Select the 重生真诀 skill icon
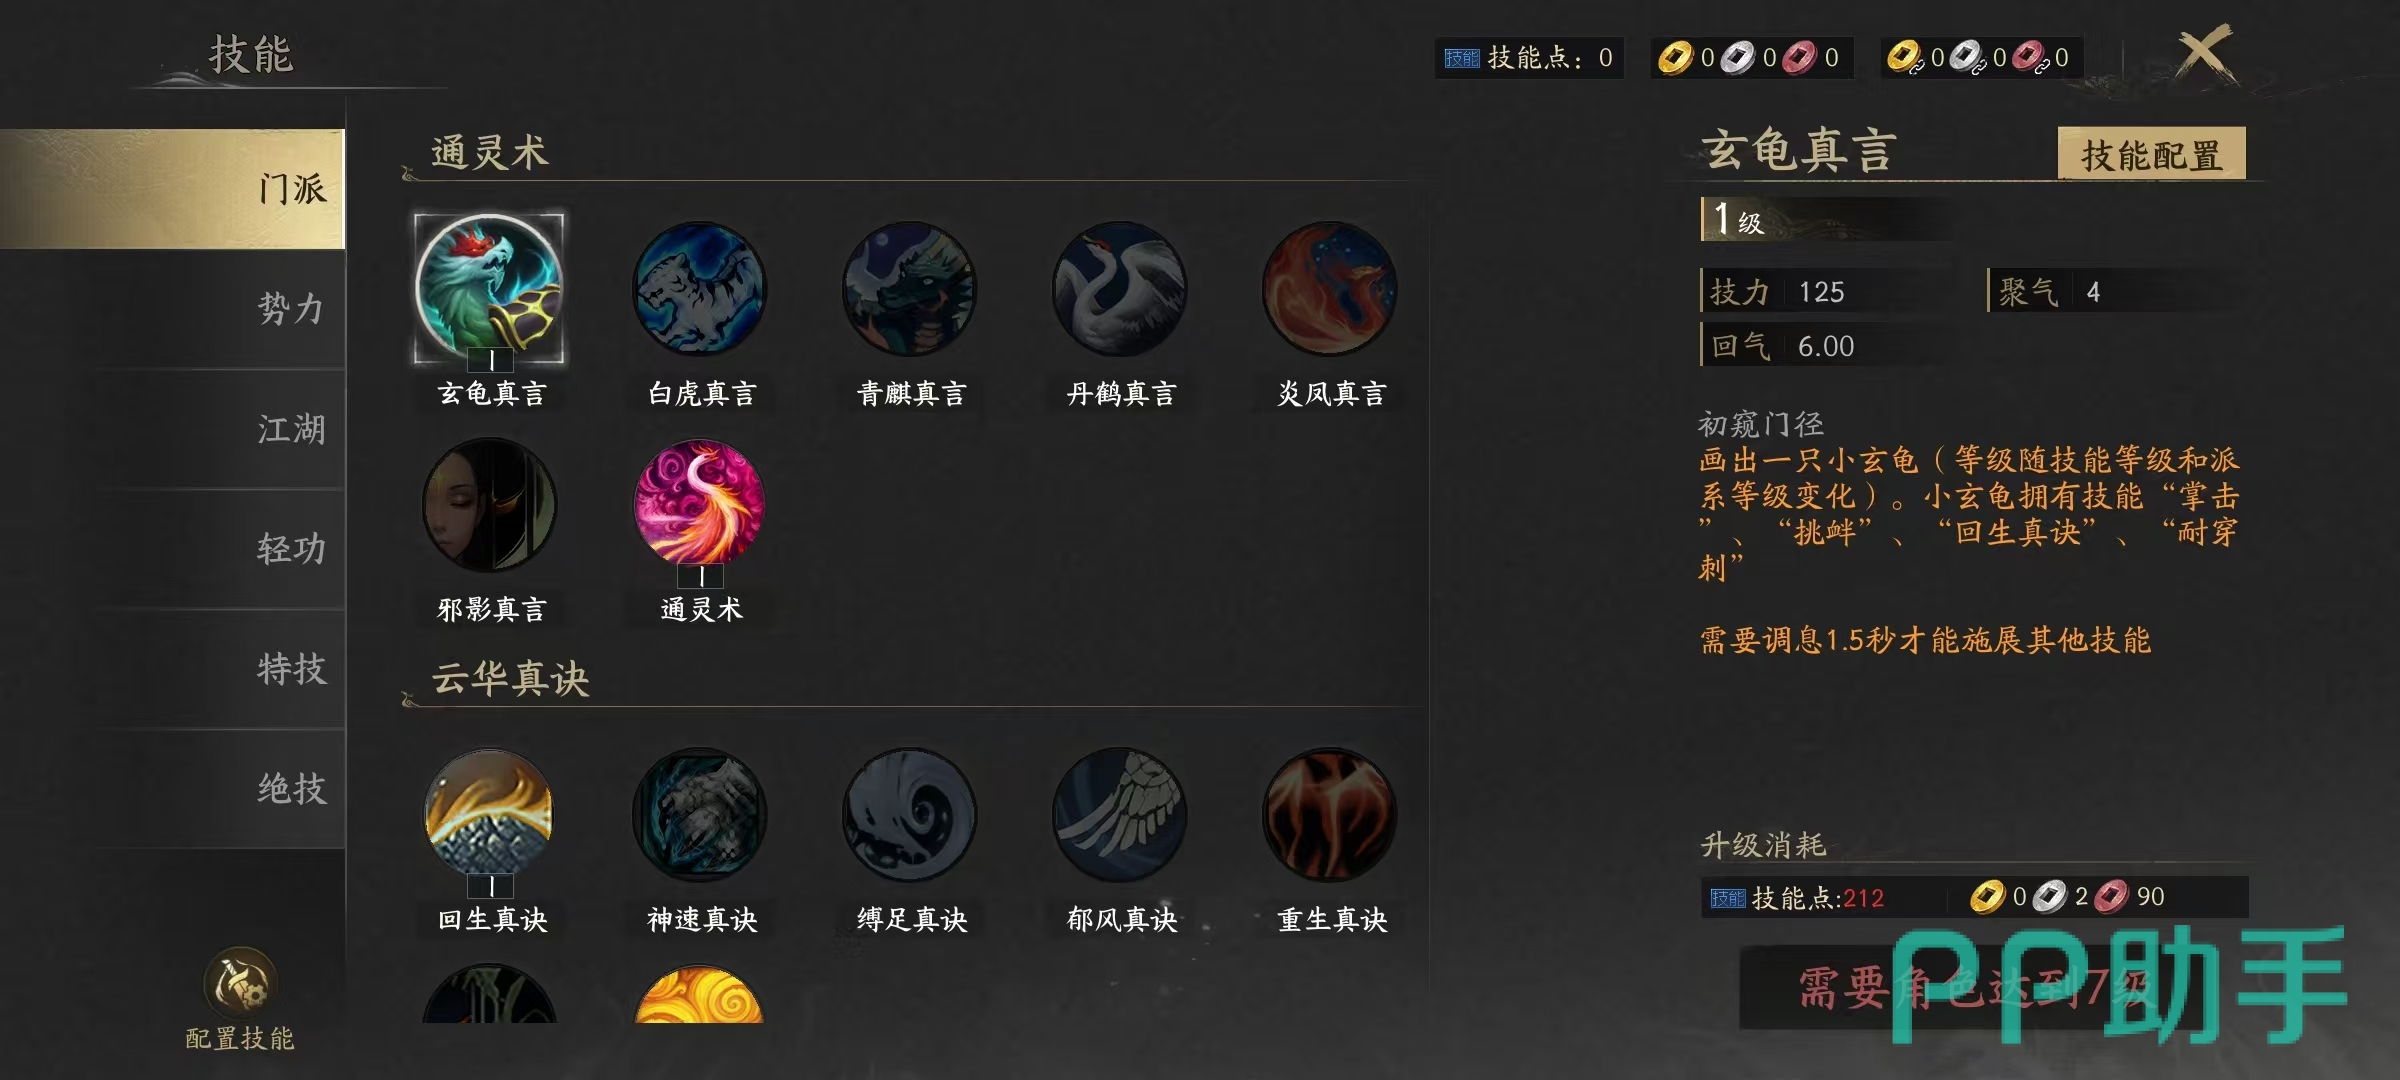The height and width of the screenshot is (1080, 2400). click(x=1330, y=814)
